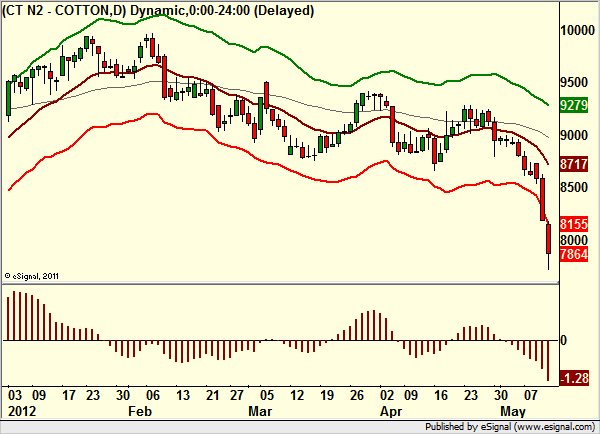Click the red 8155 lower band price tag
Image resolution: width=600 pixels, height=434 pixels.
click(573, 224)
